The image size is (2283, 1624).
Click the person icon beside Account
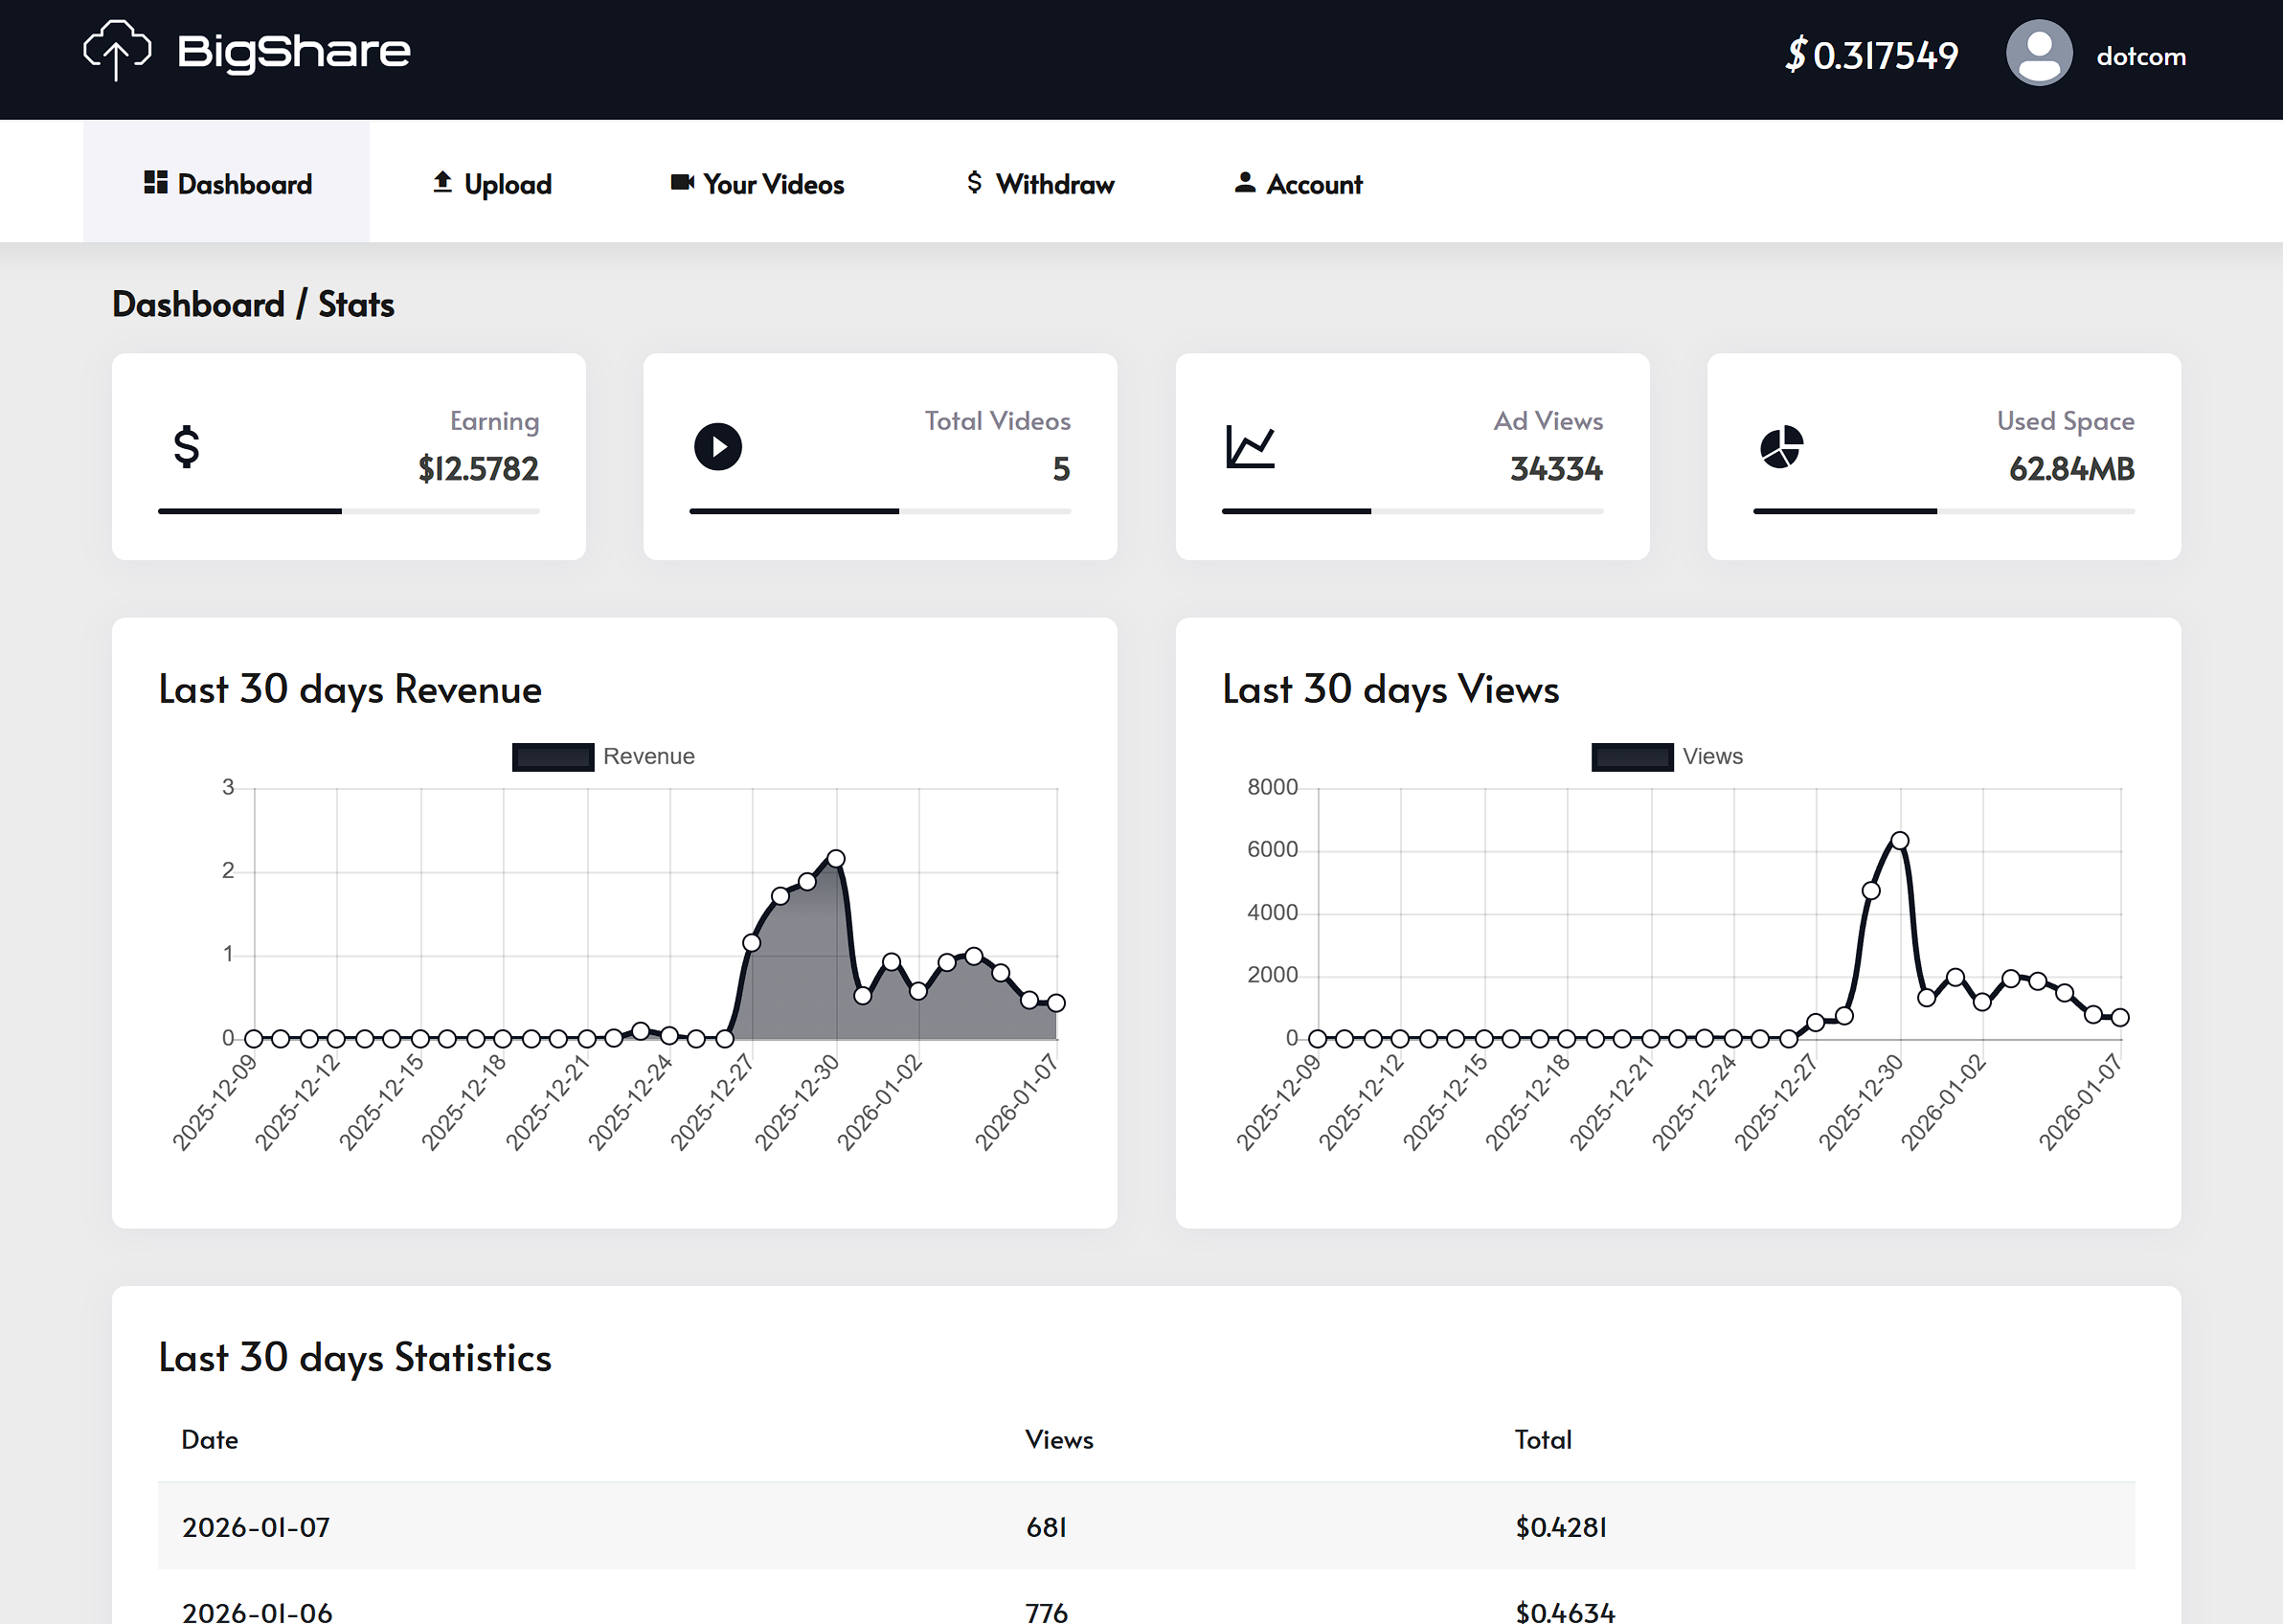[x=1244, y=182]
